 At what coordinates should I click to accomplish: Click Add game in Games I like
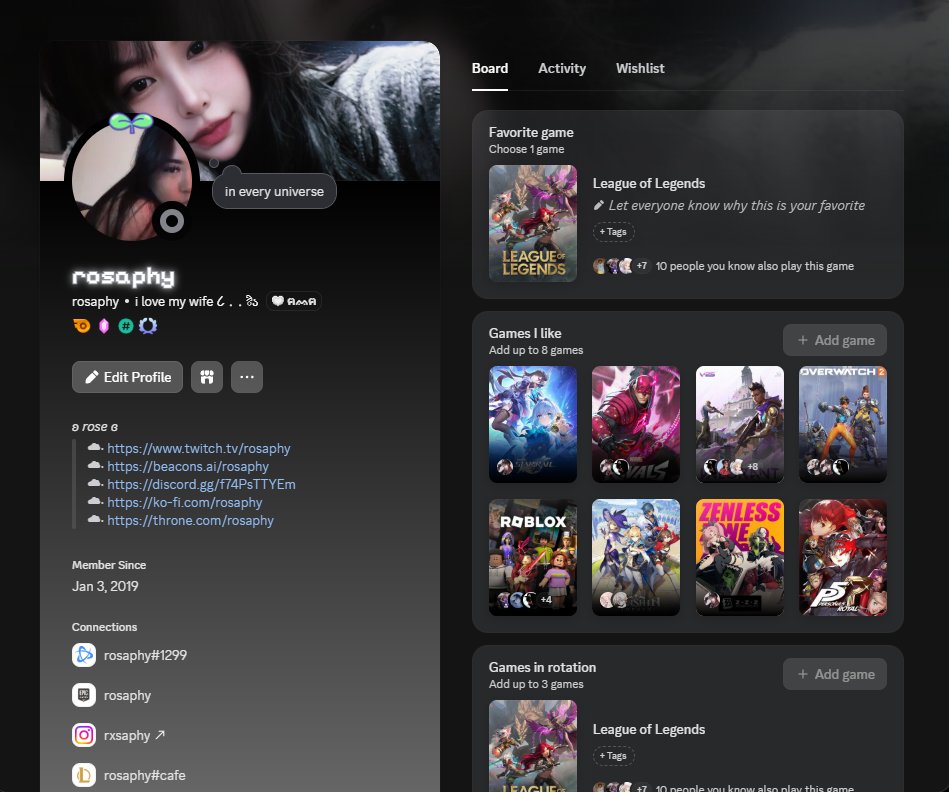835,340
